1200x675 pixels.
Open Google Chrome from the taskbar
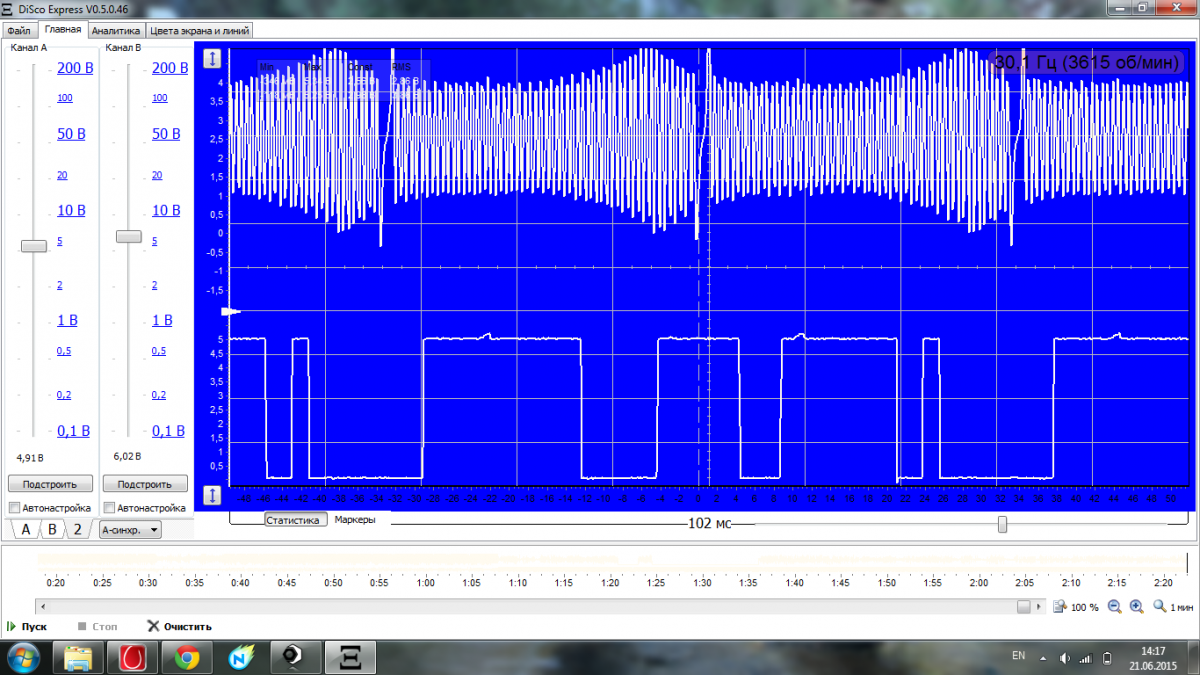(185, 658)
